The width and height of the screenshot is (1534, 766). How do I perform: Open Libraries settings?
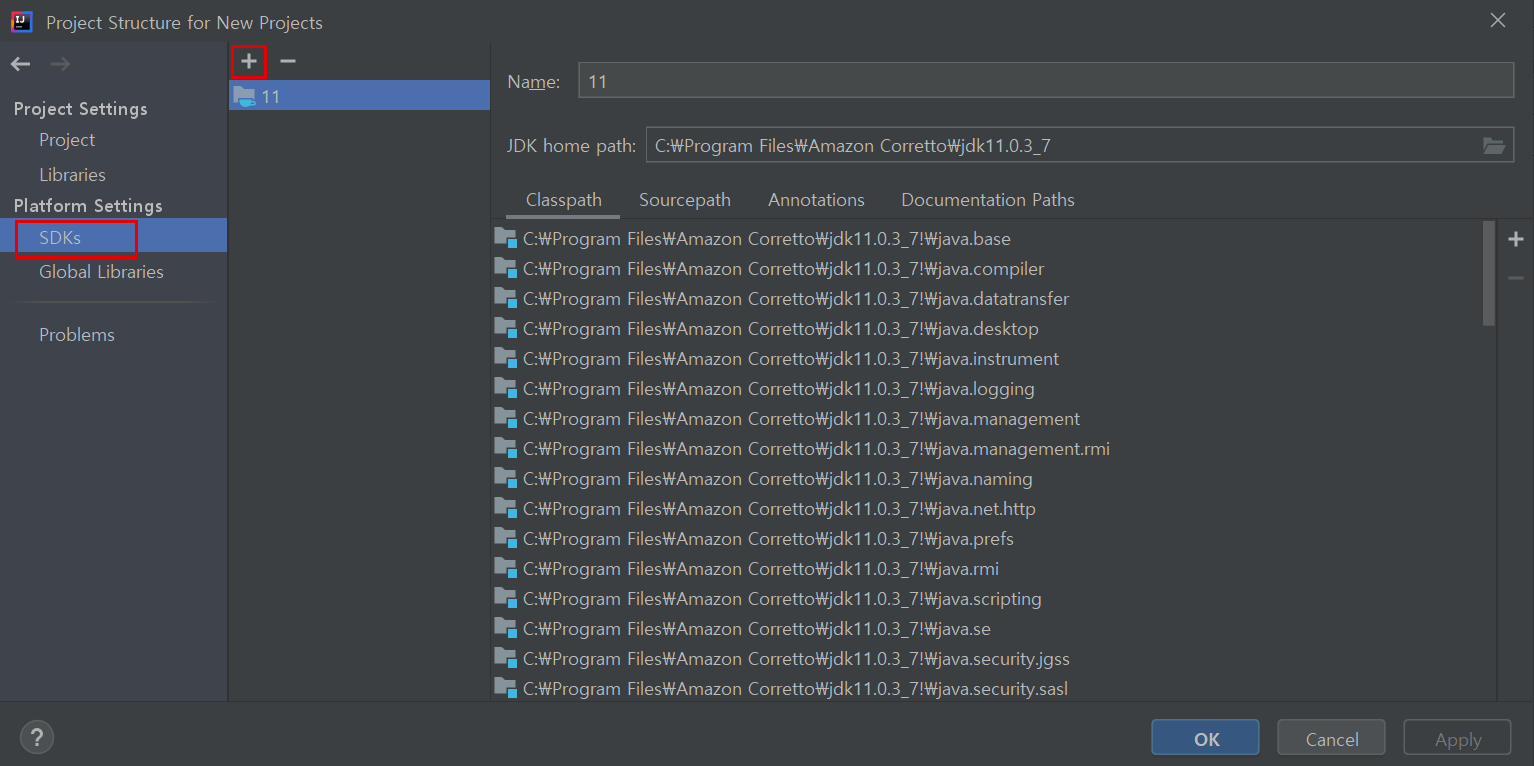(72, 174)
